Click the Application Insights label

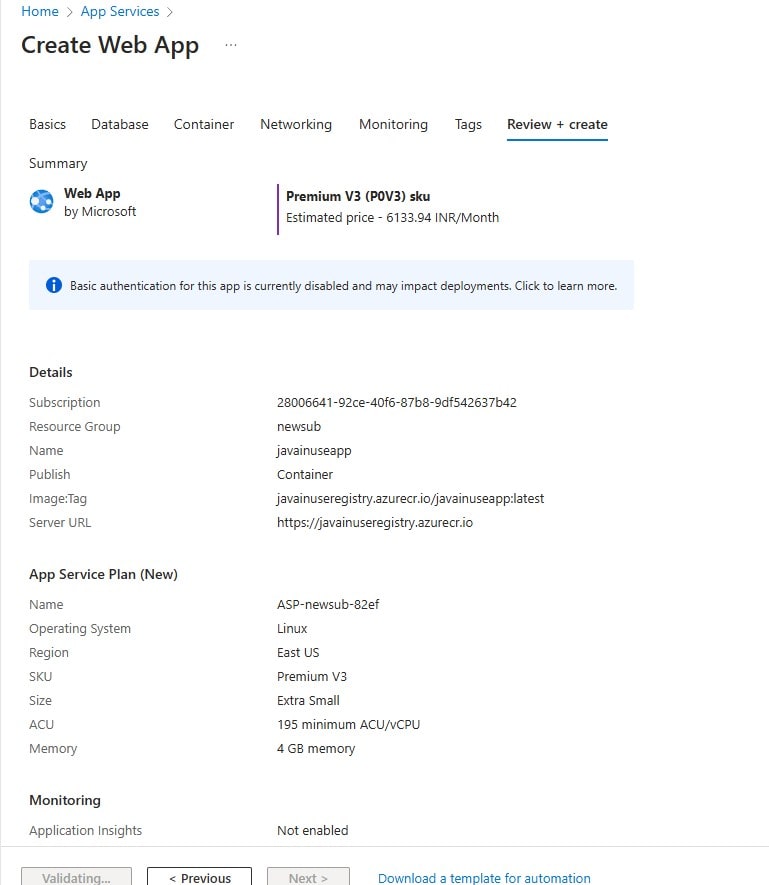point(85,831)
